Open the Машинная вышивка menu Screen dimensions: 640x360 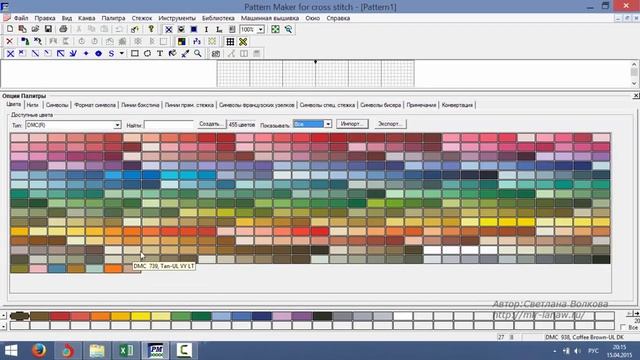point(270,18)
